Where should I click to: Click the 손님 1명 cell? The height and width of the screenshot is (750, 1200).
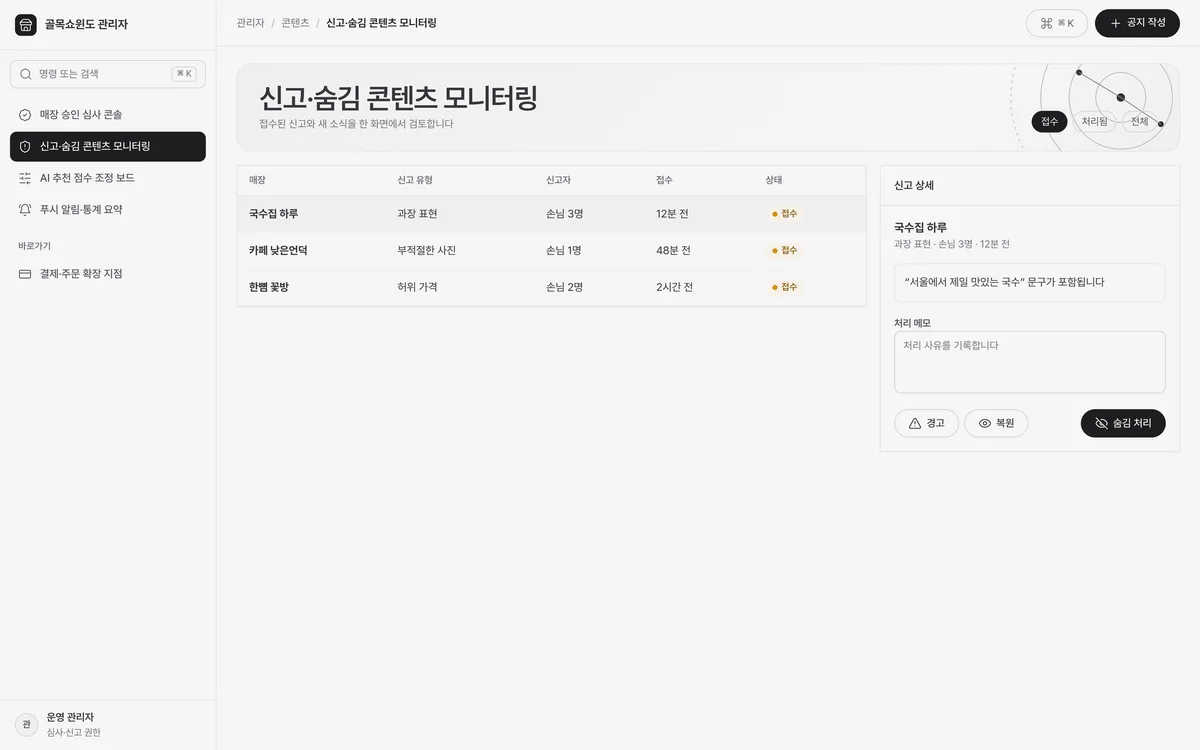(564, 251)
